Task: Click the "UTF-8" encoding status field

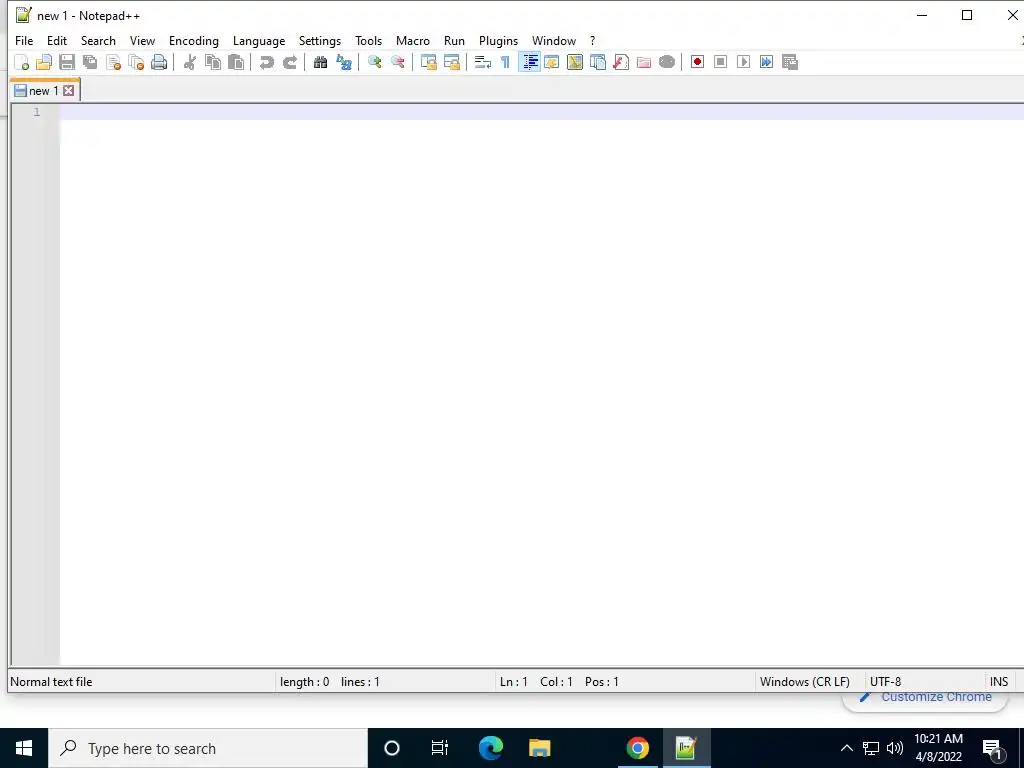Action: (x=886, y=682)
